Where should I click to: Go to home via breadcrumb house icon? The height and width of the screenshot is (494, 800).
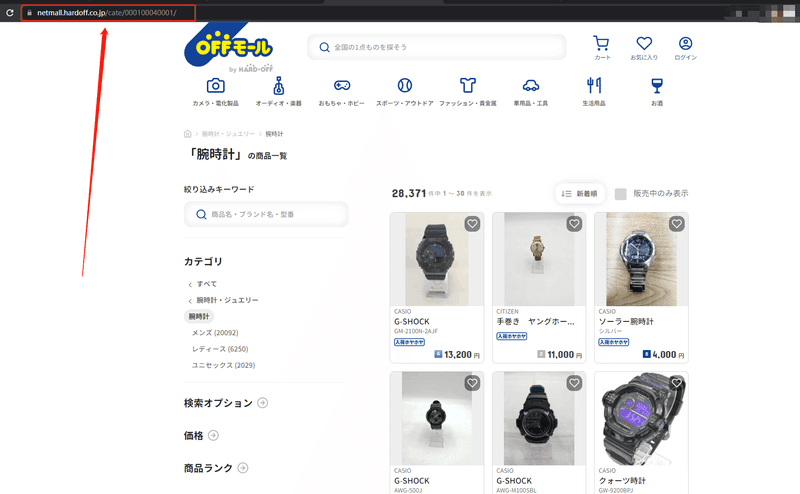point(187,134)
